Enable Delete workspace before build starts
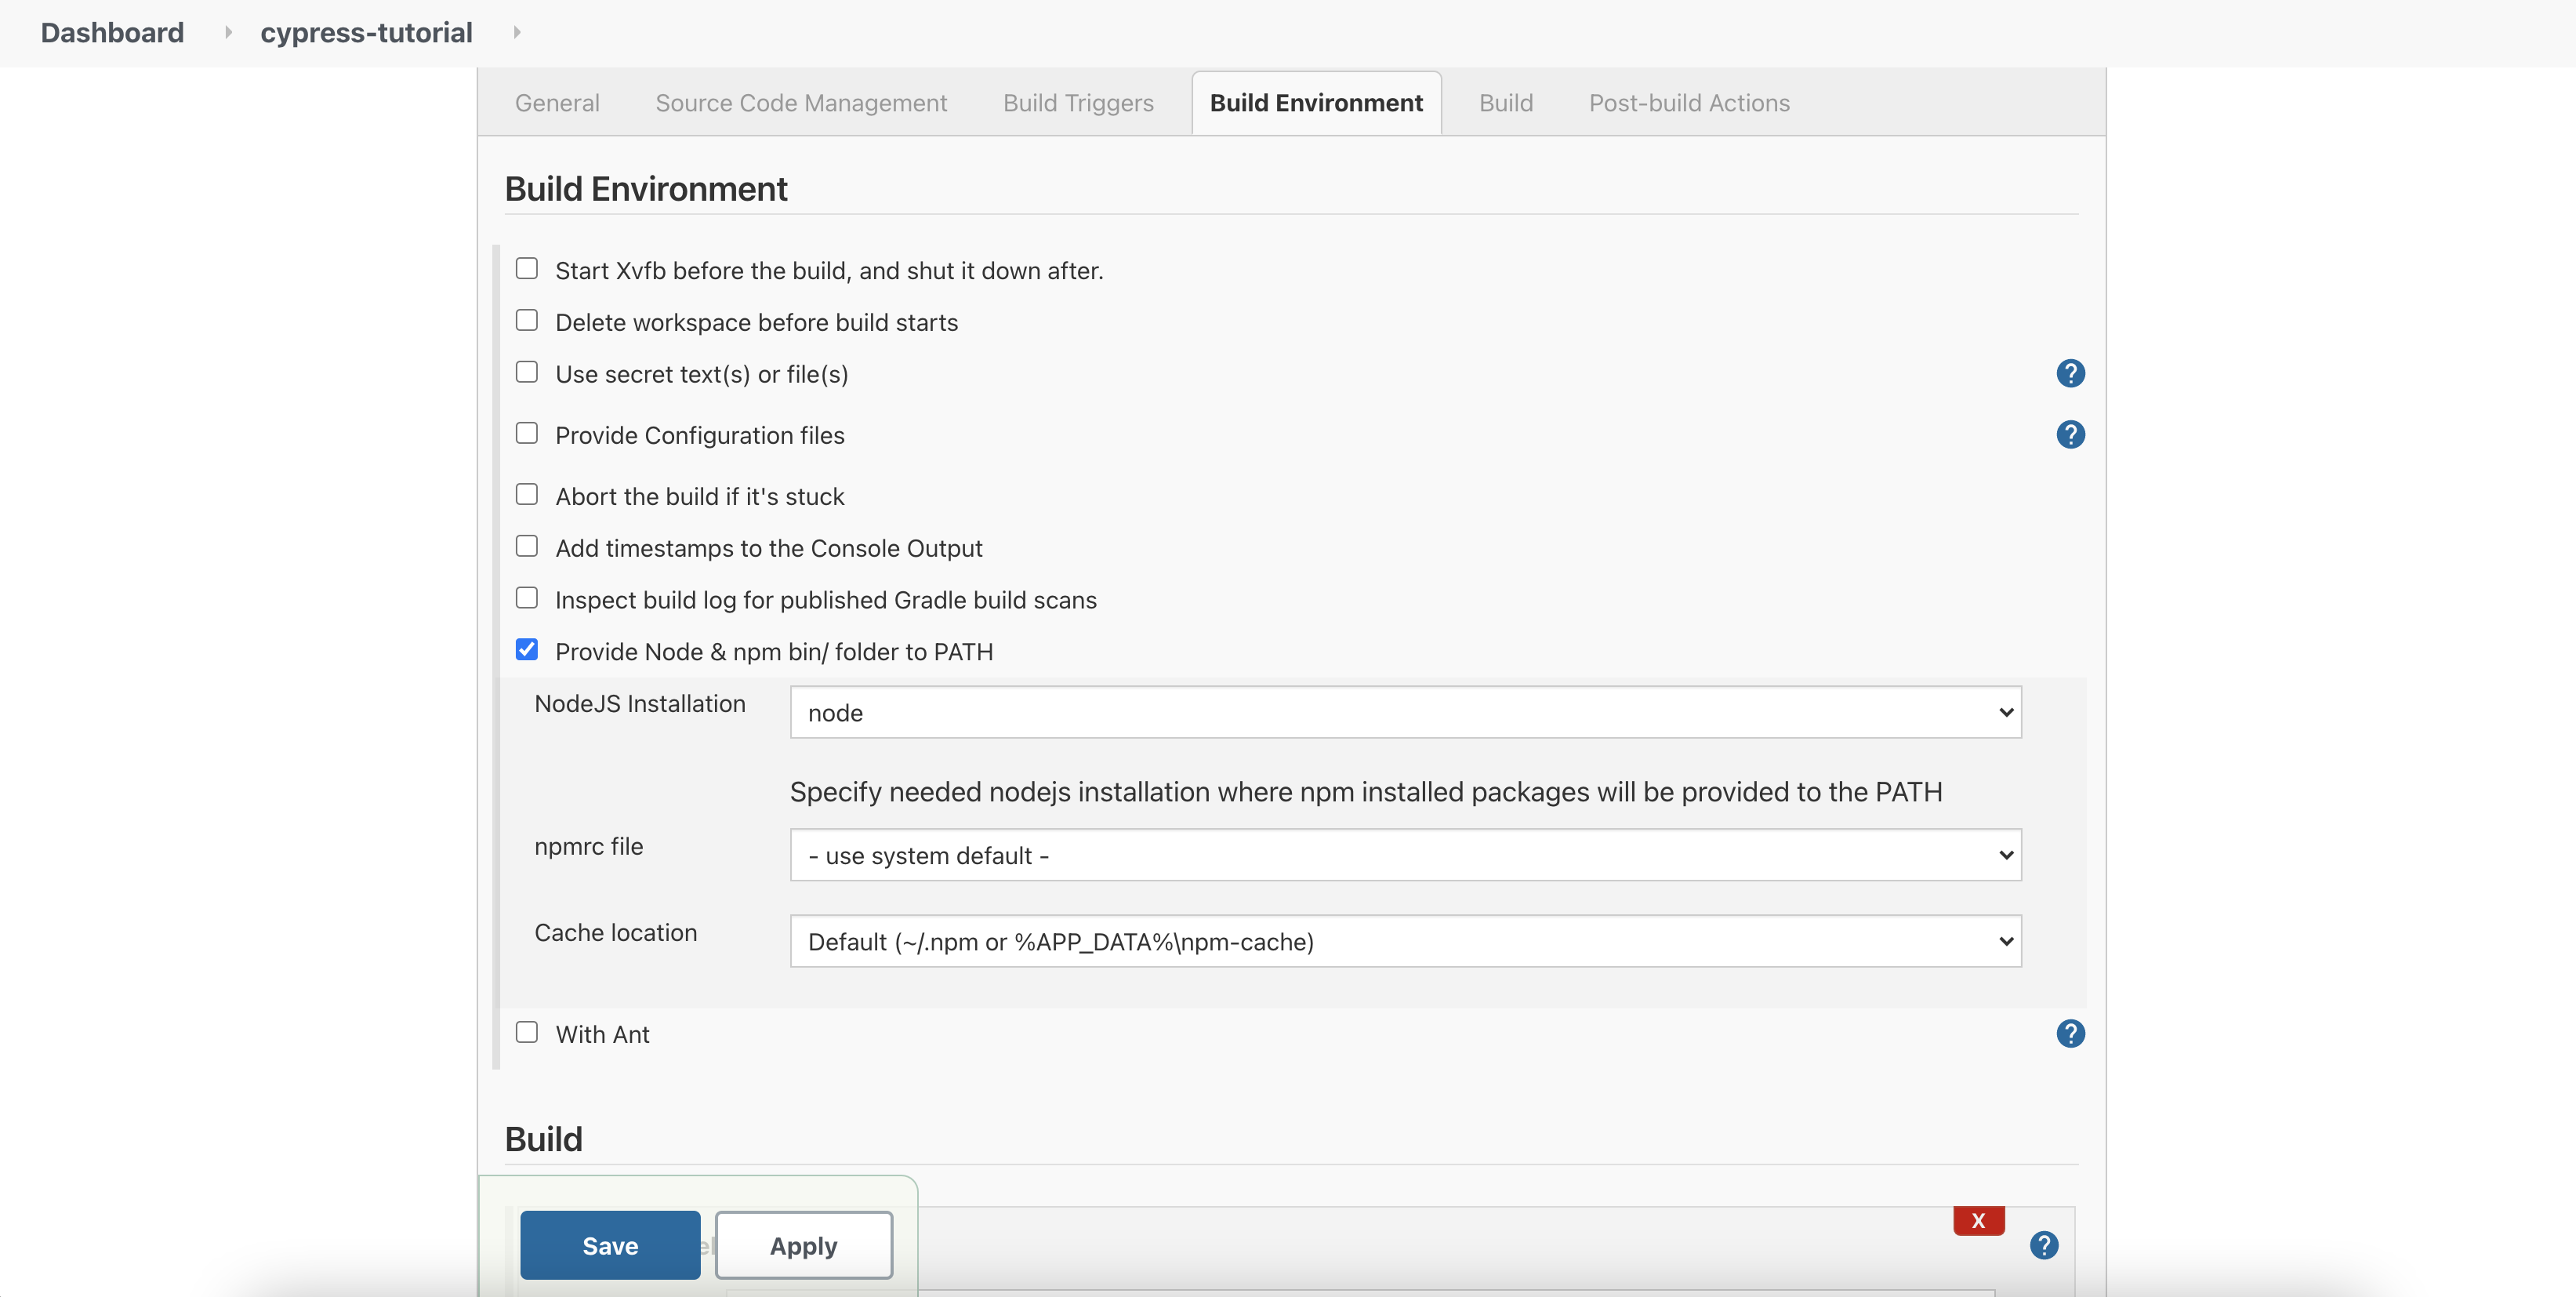Viewport: 2576px width, 1297px height. point(527,319)
